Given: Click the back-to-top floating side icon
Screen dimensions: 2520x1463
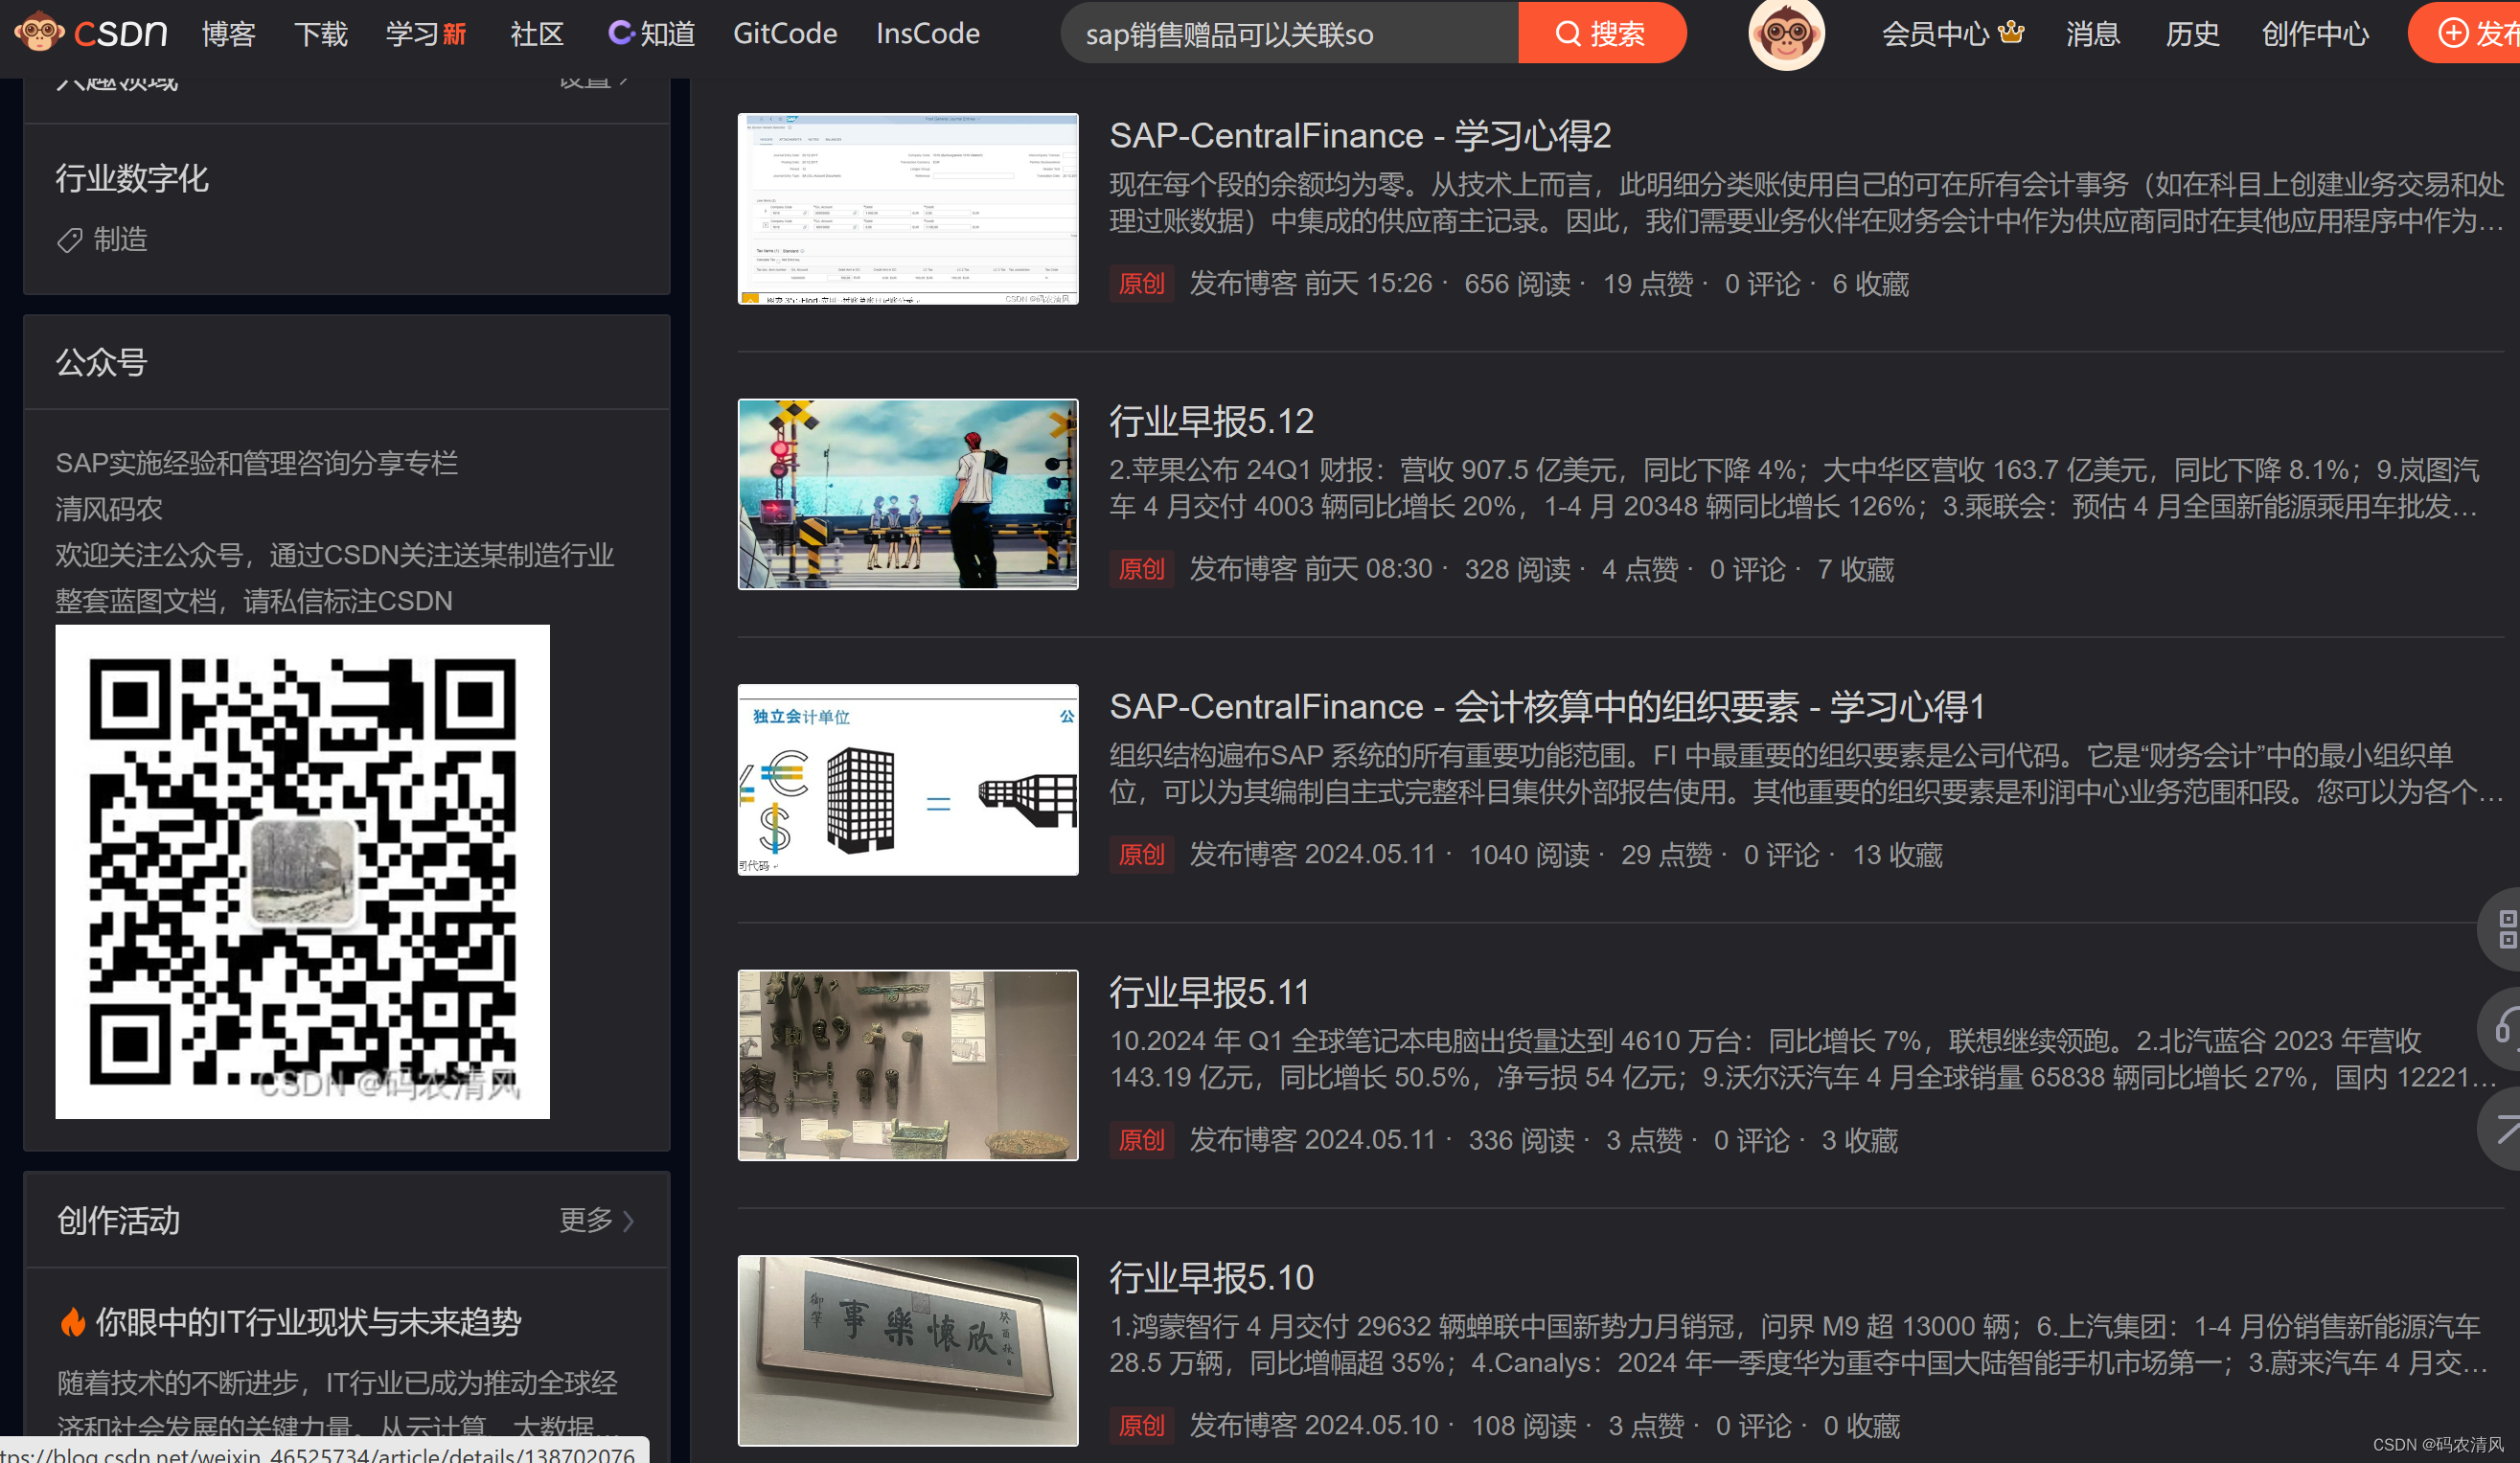Looking at the screenshot, I should [x=2502, y=1128].
